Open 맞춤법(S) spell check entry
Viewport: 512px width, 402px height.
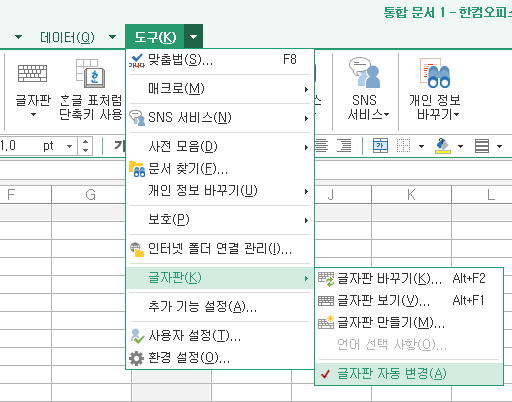[220, 60]
